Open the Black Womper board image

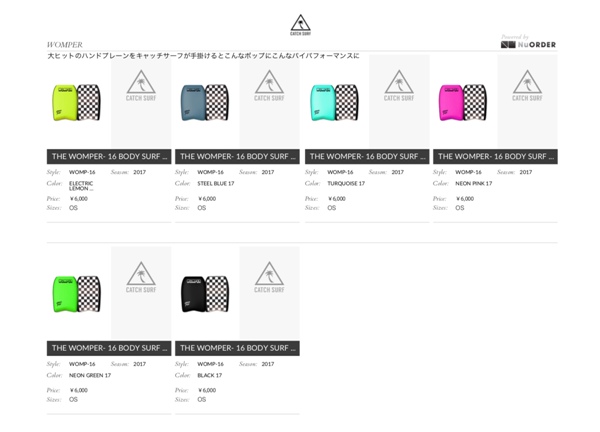(x=205, y=294)
